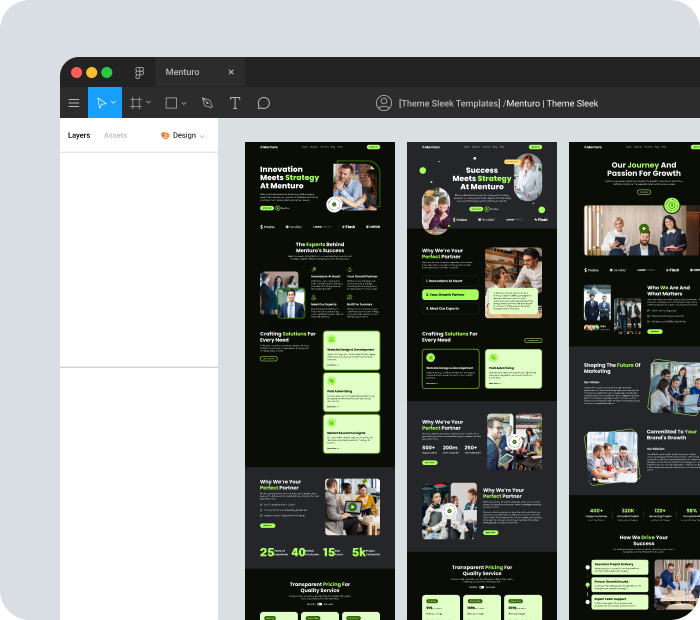Click the green macOS fullscreen button
Image resolution: width=700 pixels, height=620 pixels.
coord(107,72)
